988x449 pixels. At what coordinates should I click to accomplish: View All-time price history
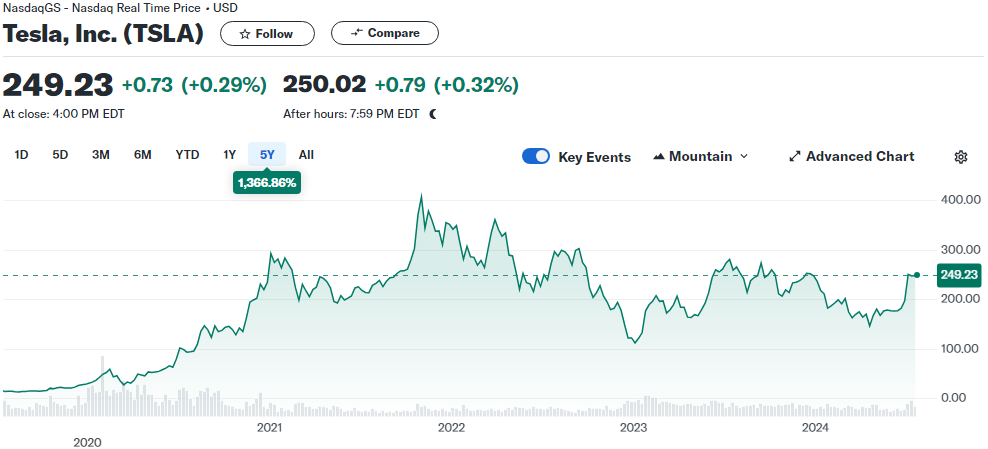tap(306, 155)
